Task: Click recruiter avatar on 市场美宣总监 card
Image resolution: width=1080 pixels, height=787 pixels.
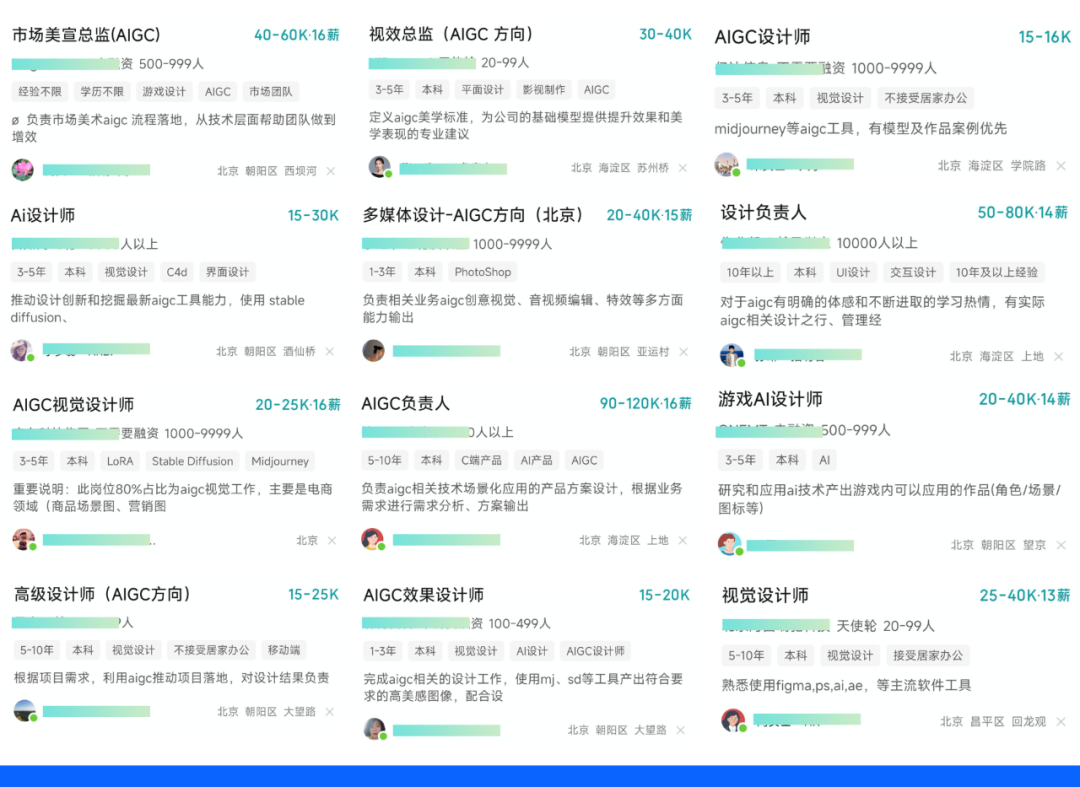Action: pyautogui.click(x=22, y=170)
